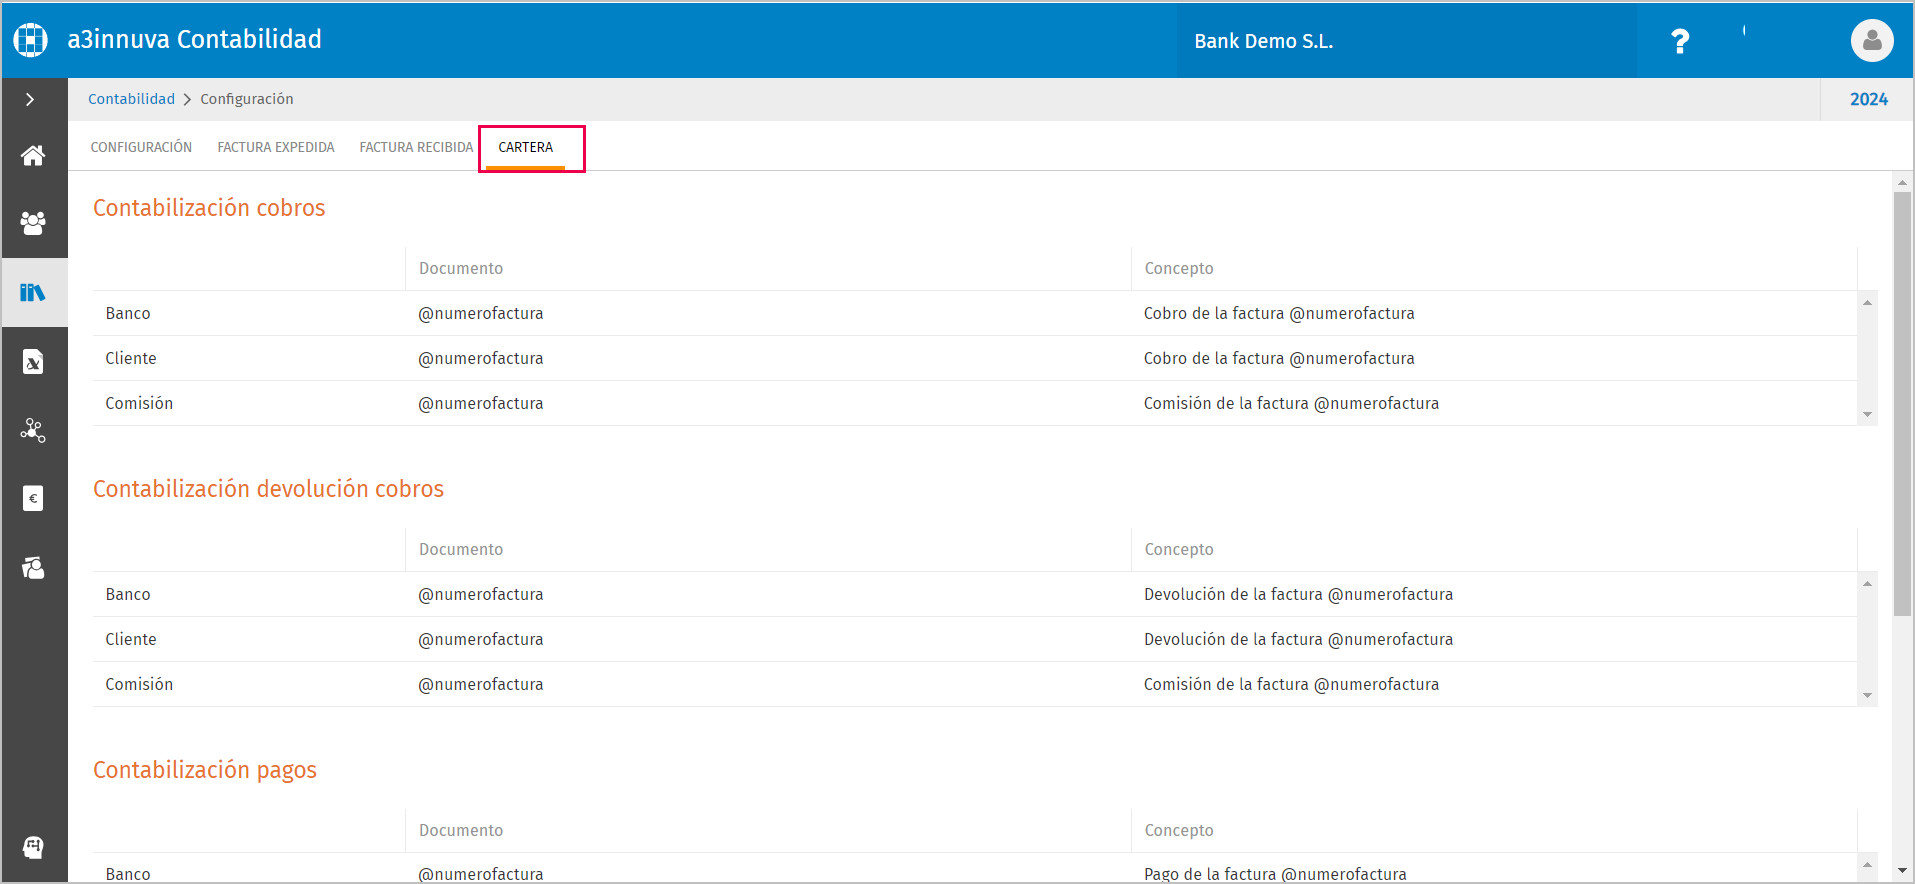The width and height of the screenshot is (1915, 884).
Task: Go to the Home icon in sidebar
Action: tap(33, 155)
